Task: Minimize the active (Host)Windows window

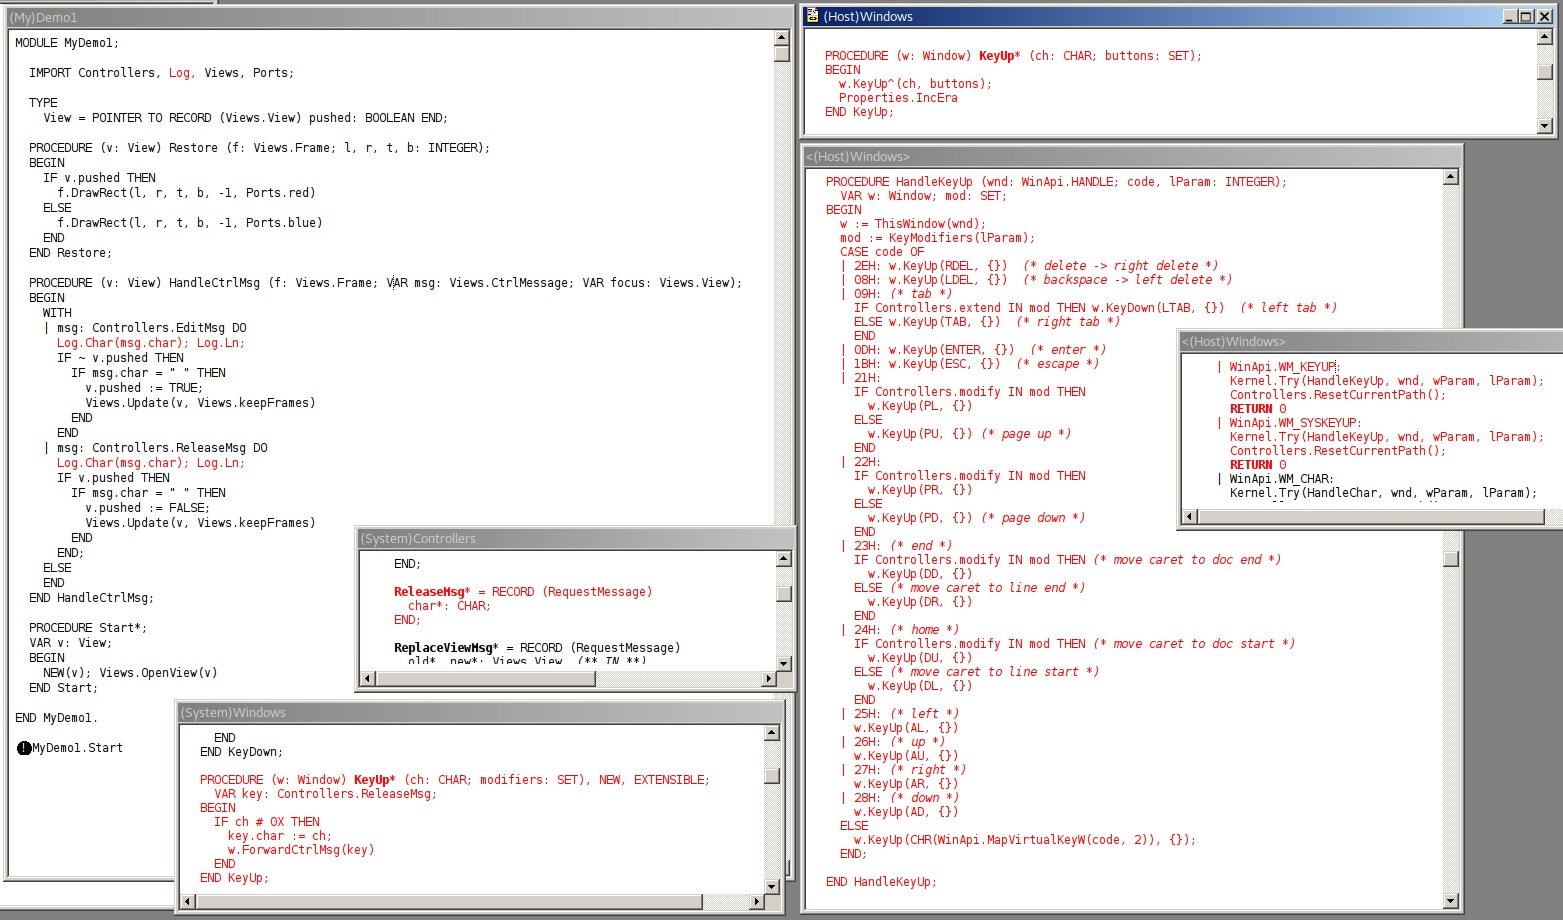Action: [x=1510, y=16]
